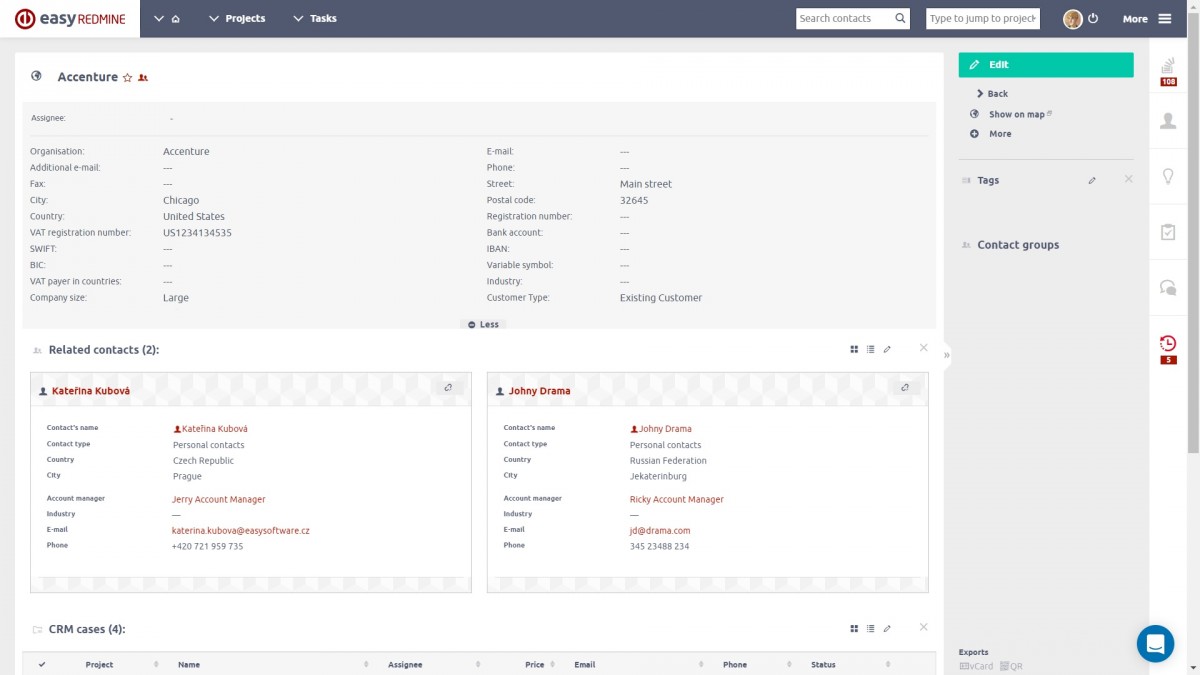The height and width of the screenshot is (675, 1200).
Task: Open the time history icon with 5 badge
Action: pyautogui.click(x=1168, y=348)
